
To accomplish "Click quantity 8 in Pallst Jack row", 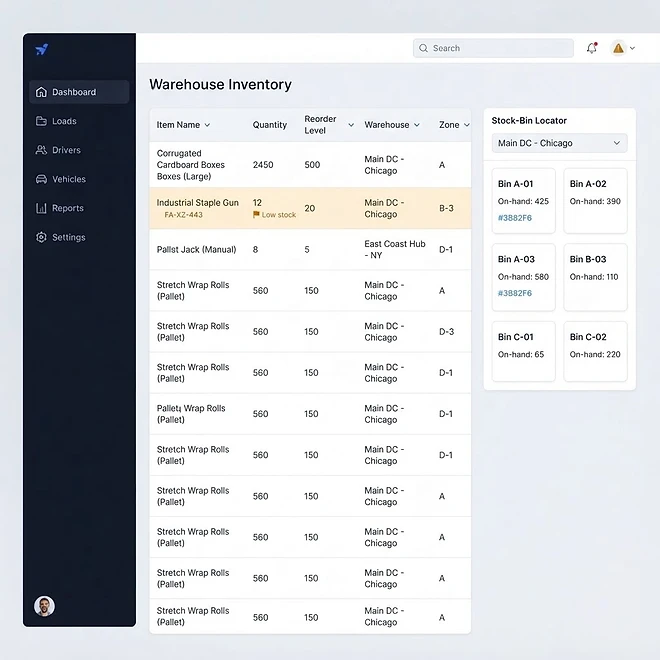I will (x=255, y=250).
